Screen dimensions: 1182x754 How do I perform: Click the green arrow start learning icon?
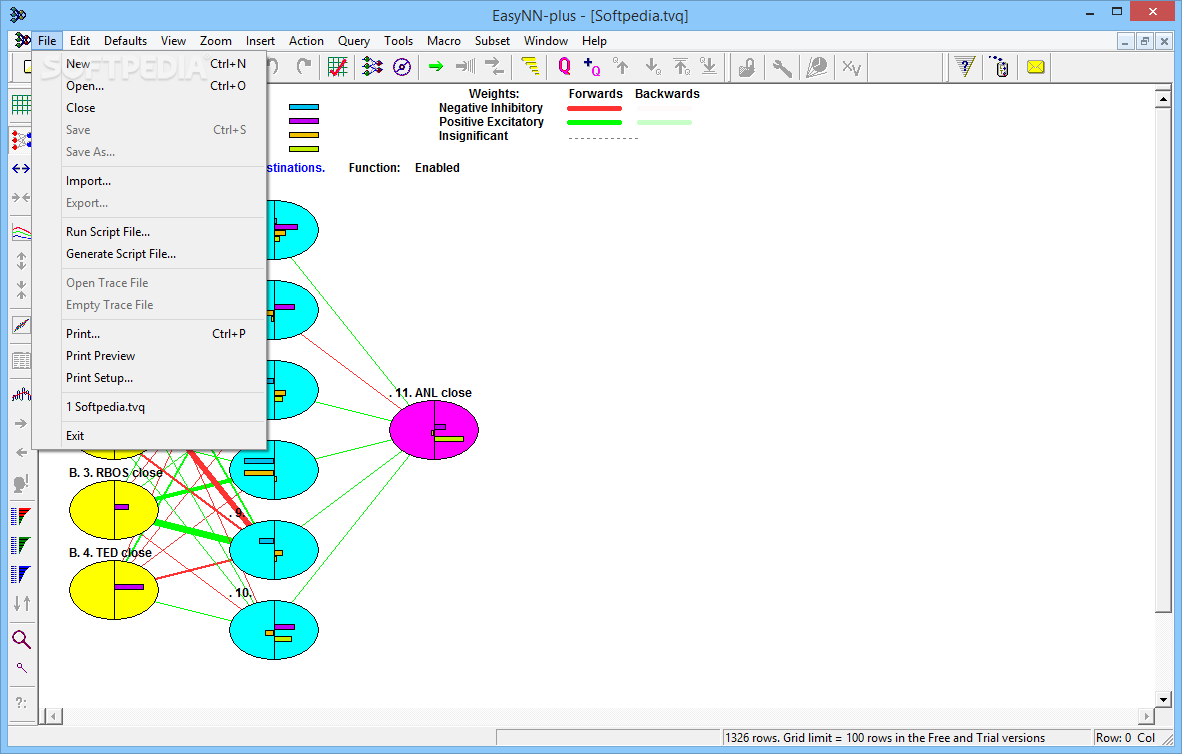[x=436, y=67]
